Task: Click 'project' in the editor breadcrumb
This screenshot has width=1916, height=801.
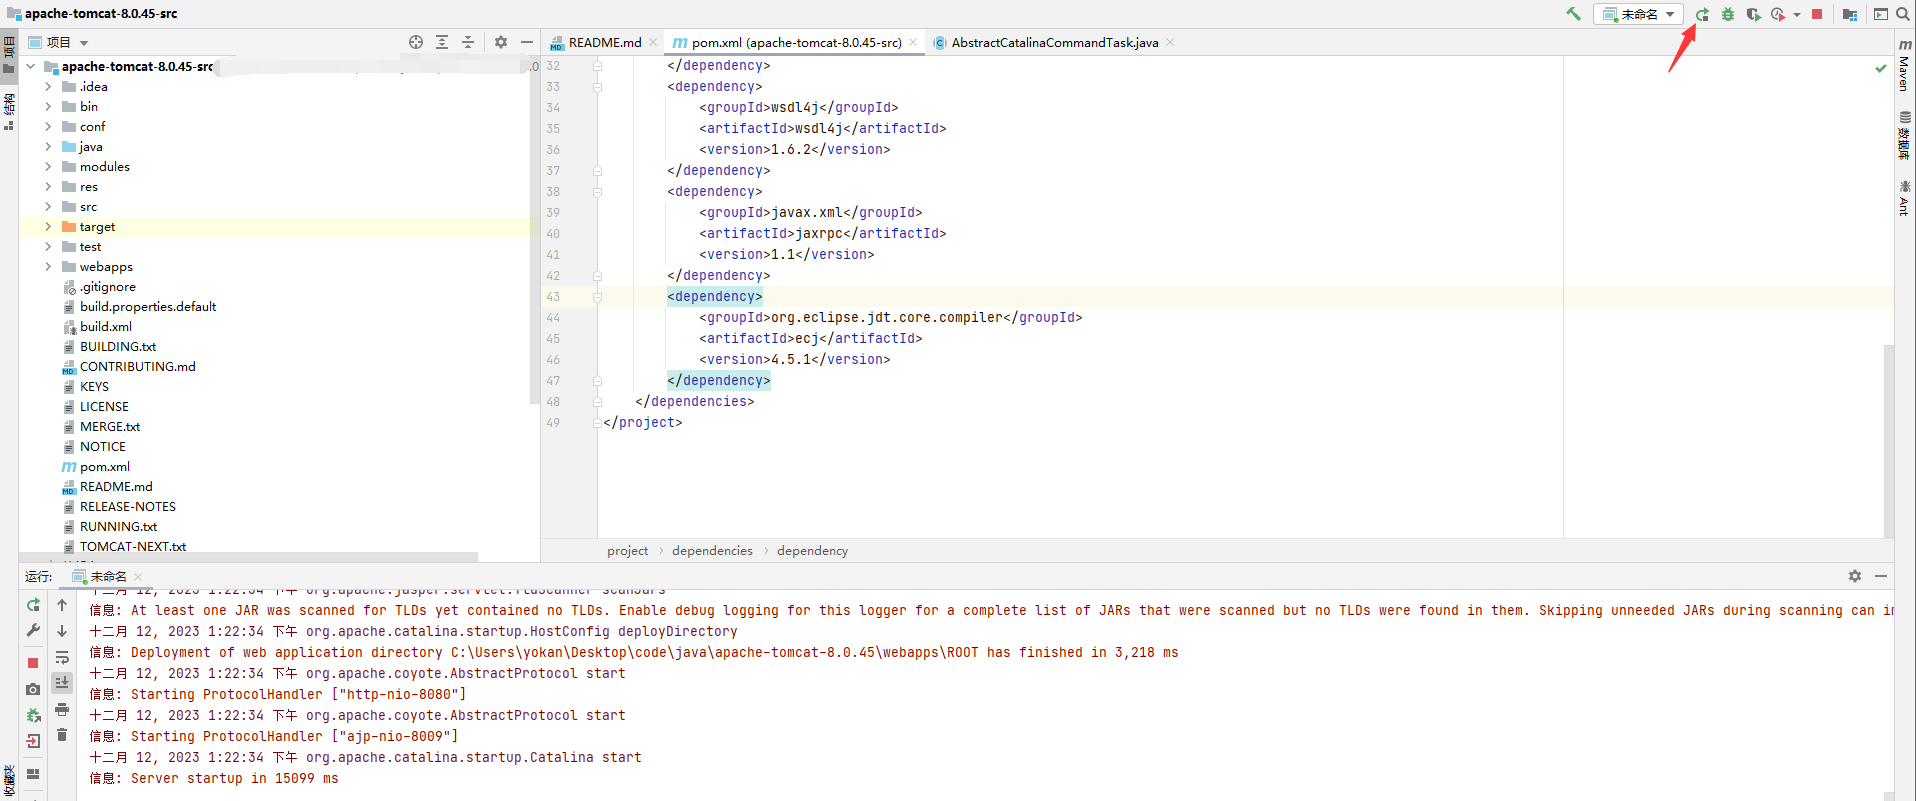Action: [x=627, y=551]
